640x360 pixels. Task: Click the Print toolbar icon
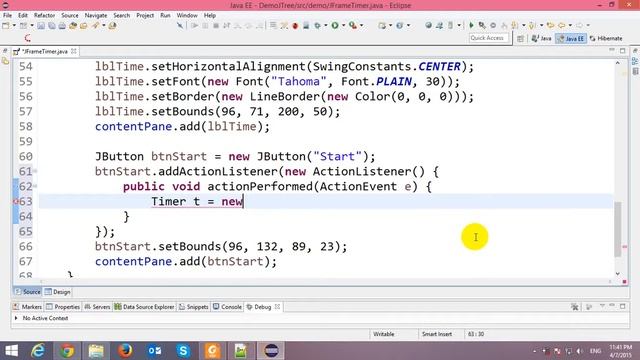pyautogui.click(x=62, y=25)
